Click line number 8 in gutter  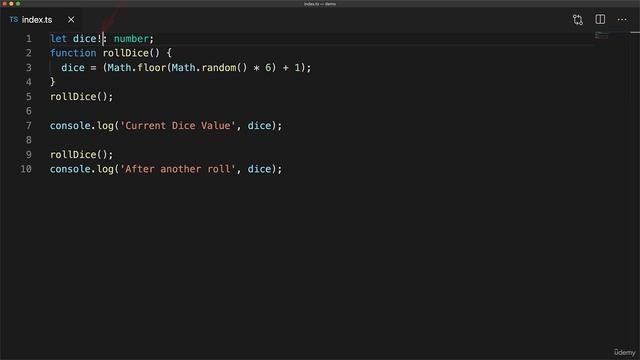tap(29, 140)
